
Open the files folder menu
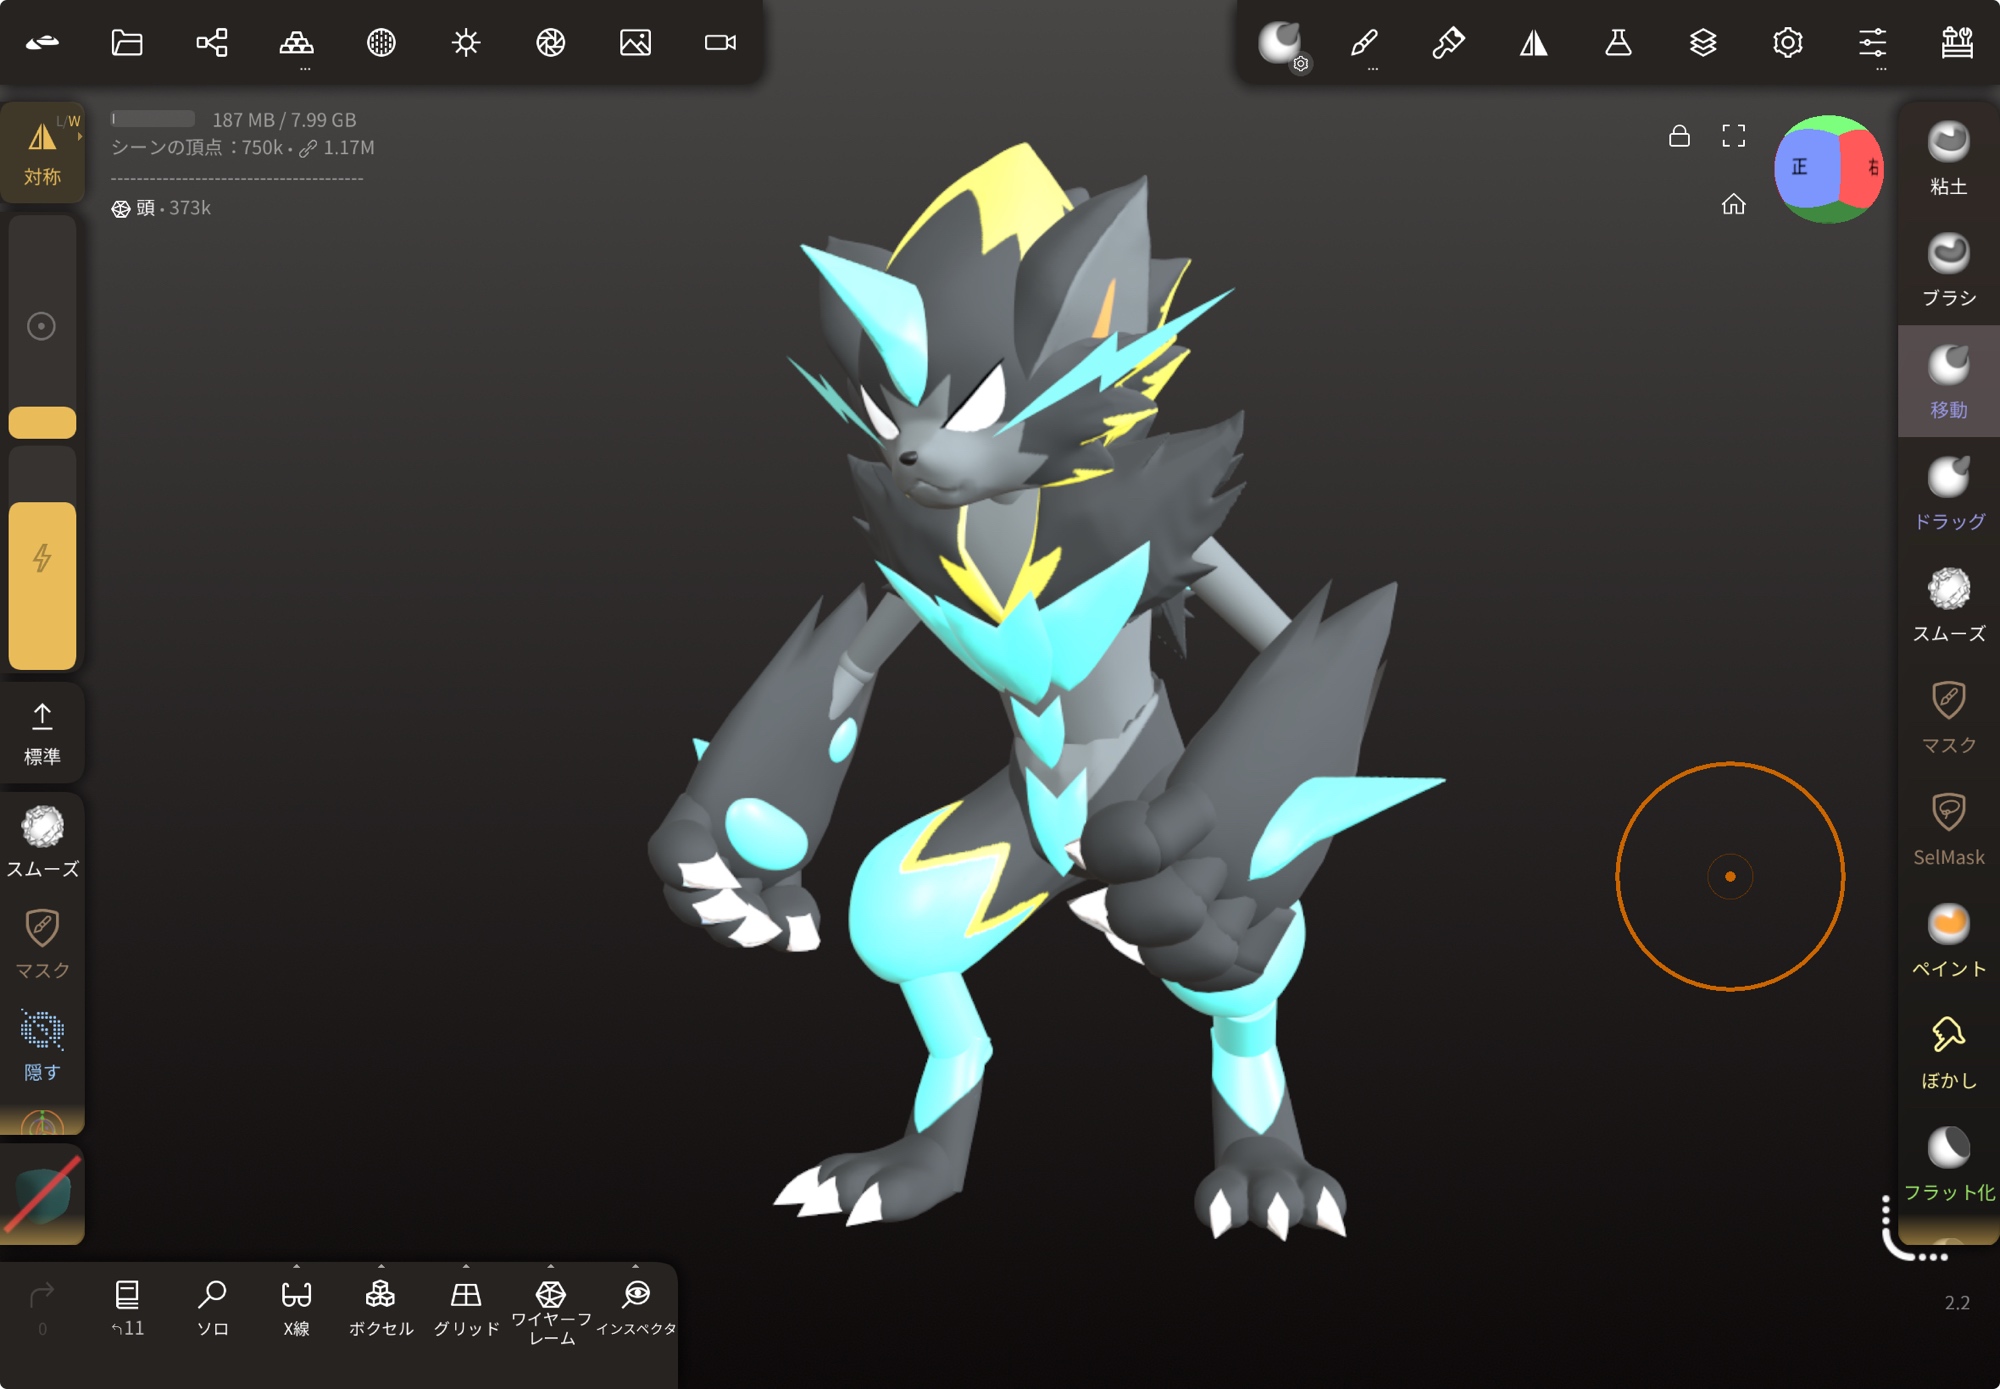coord(127,42)
